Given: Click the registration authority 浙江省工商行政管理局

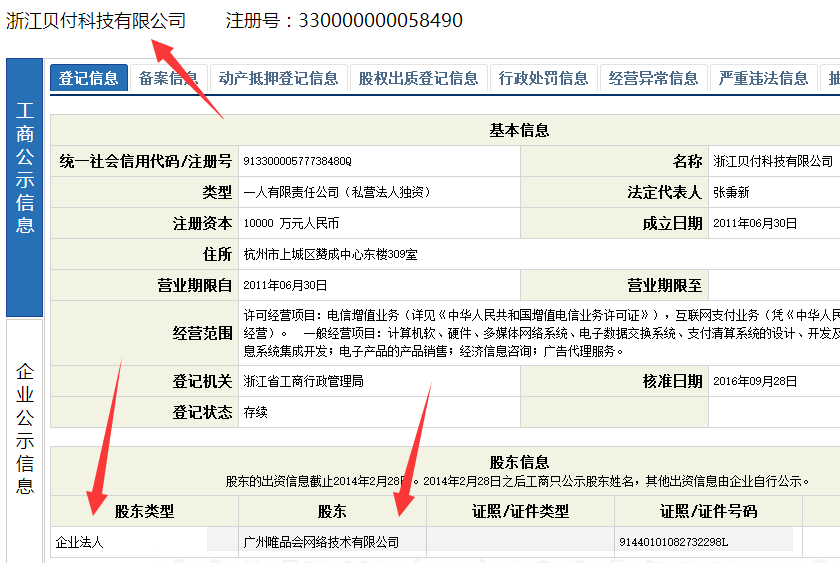Looking at the screenshot, I should click(303, 381).
